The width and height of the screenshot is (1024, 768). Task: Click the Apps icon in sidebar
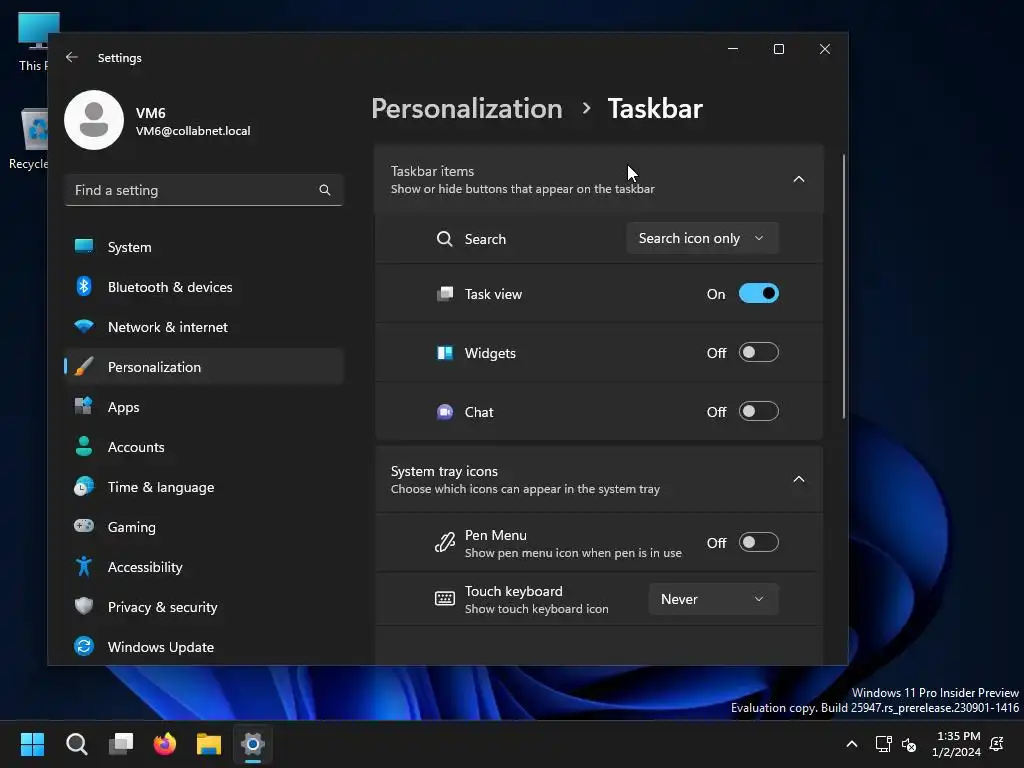click(84, 406)
